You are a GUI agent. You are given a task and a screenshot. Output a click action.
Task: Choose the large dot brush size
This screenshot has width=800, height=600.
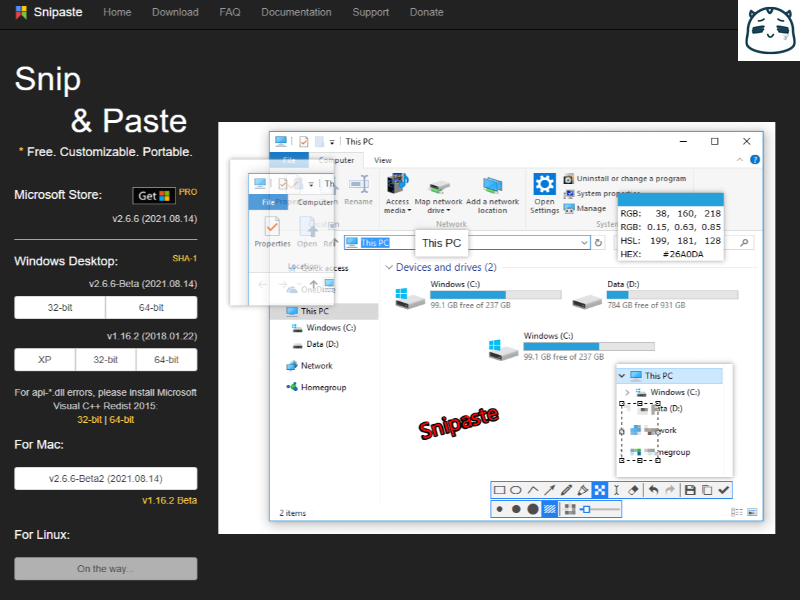click(533, 509)
